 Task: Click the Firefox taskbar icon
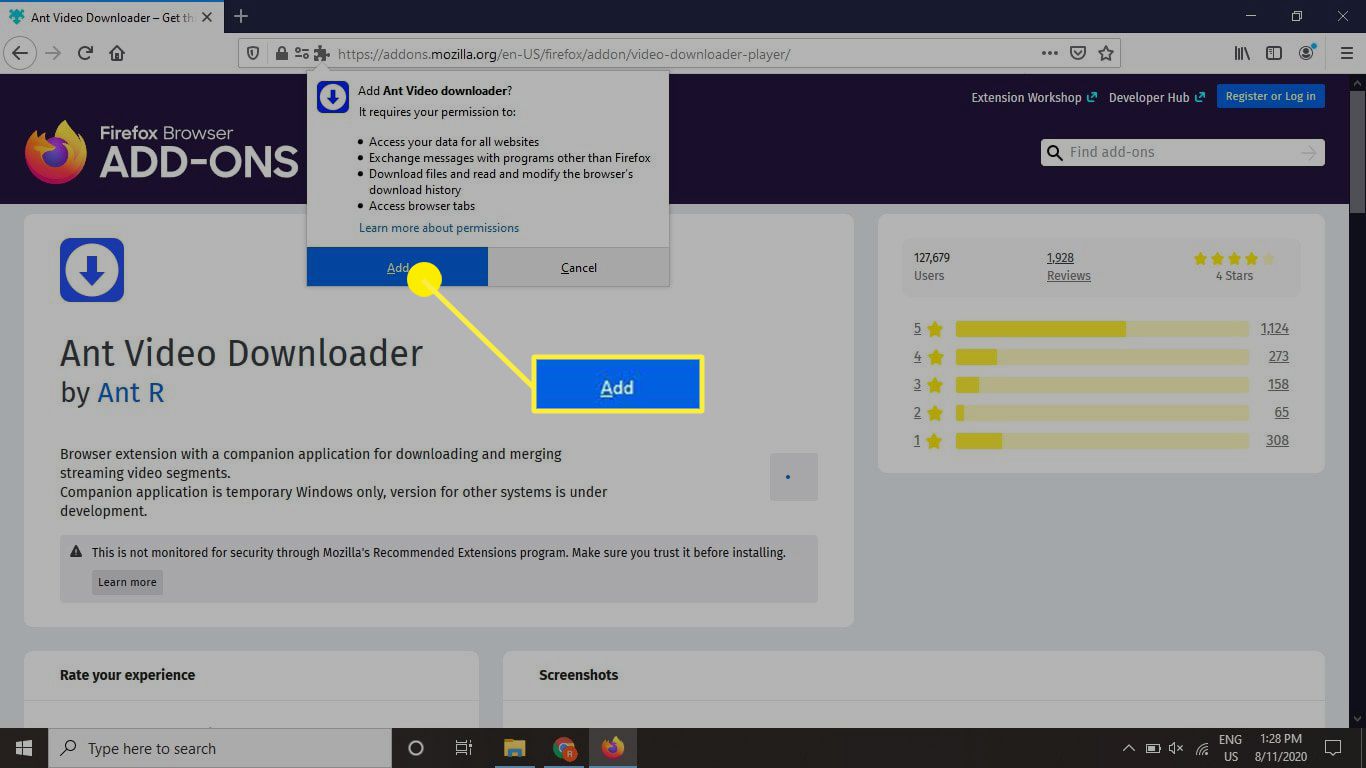click(x=613, y=748)
